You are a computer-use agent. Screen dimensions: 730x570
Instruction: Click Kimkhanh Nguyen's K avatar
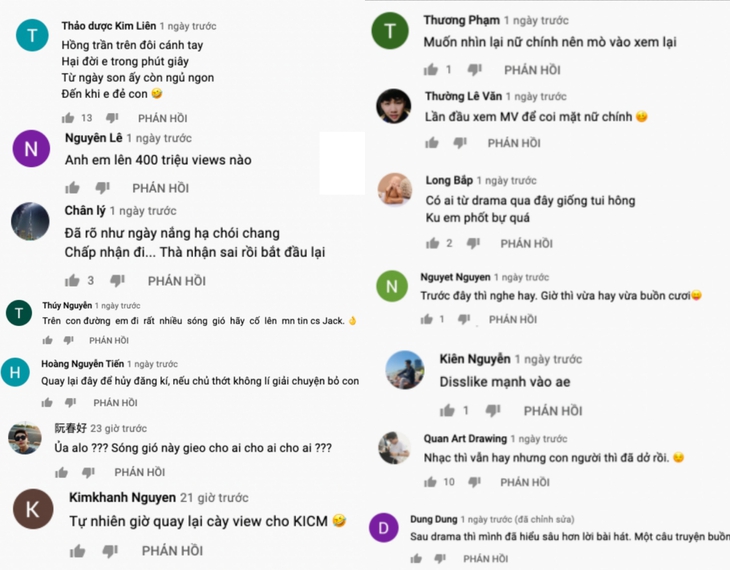pos(33,509)
